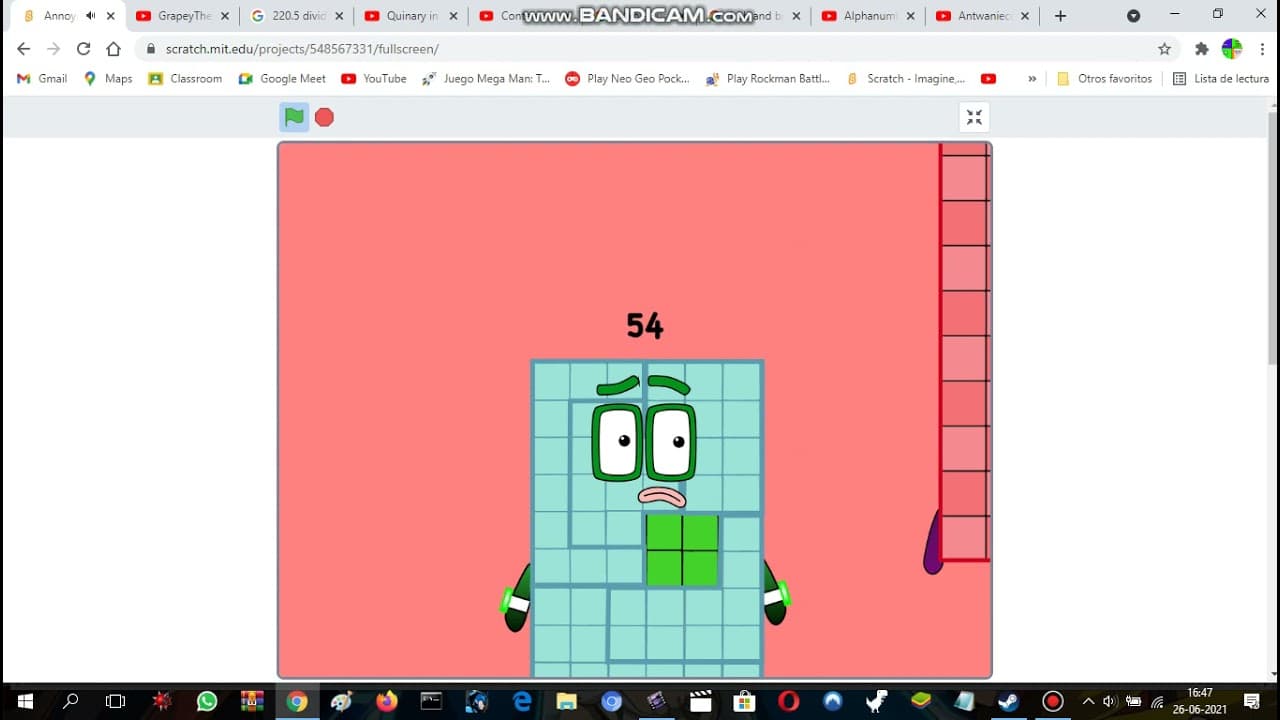Start the project with the green flag
Viewport: 1280px width, 720px height.
tap(294, 117)
